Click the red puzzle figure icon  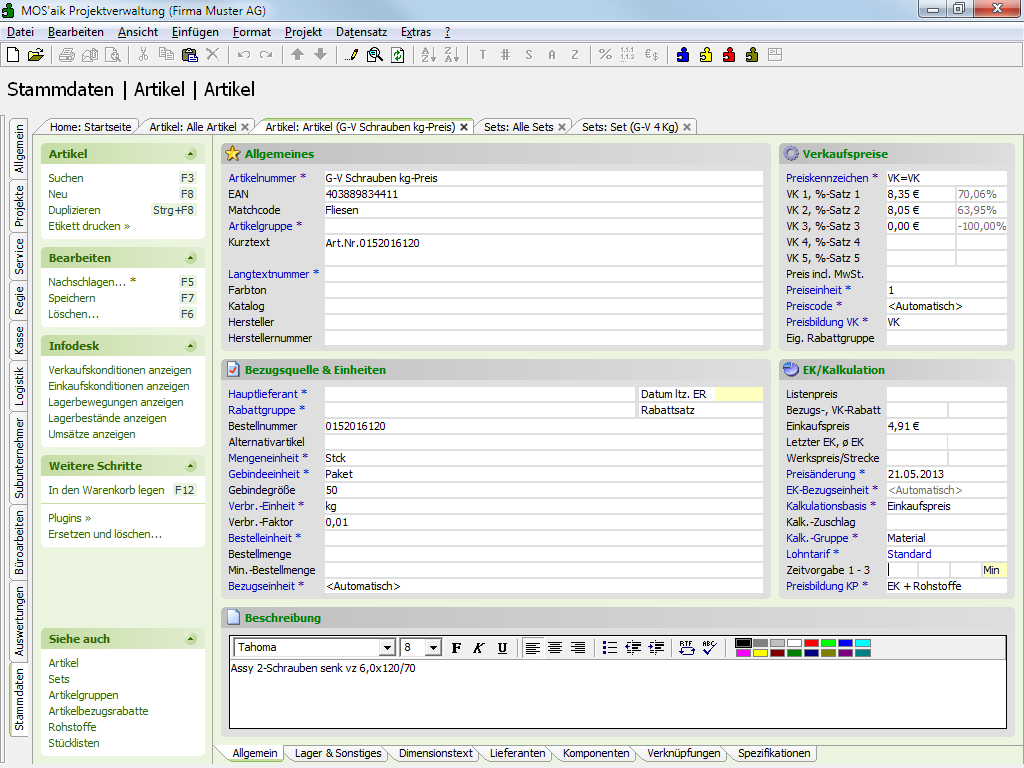(x=729, y=55)
